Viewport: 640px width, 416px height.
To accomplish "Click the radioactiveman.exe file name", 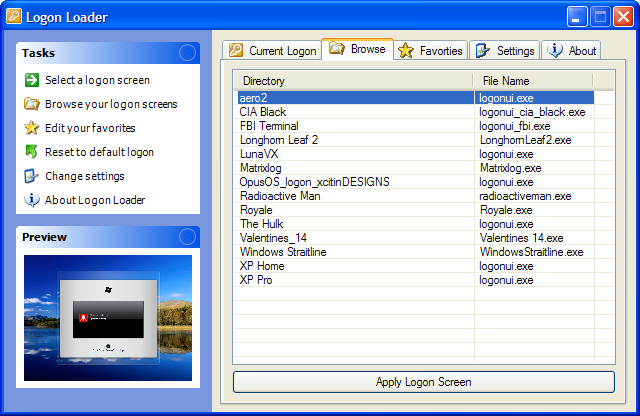I will click(x=525, y=196).
